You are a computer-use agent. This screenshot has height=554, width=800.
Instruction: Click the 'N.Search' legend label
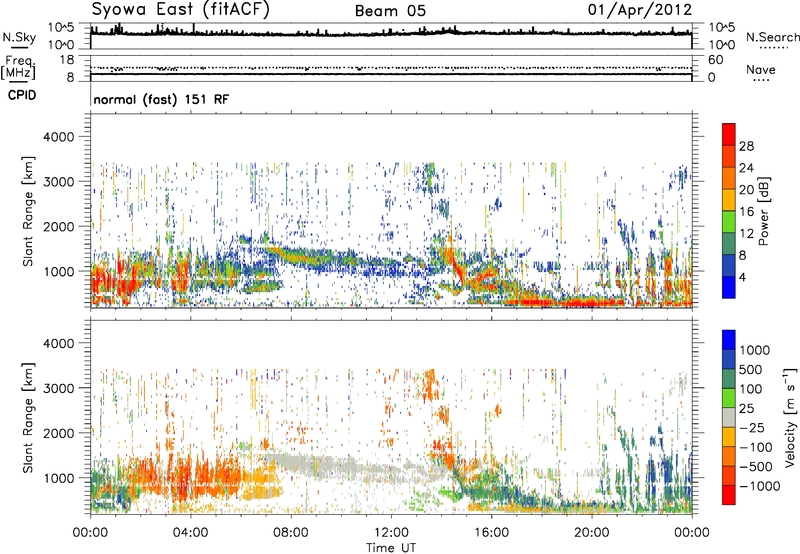click(x=772, y=37)
